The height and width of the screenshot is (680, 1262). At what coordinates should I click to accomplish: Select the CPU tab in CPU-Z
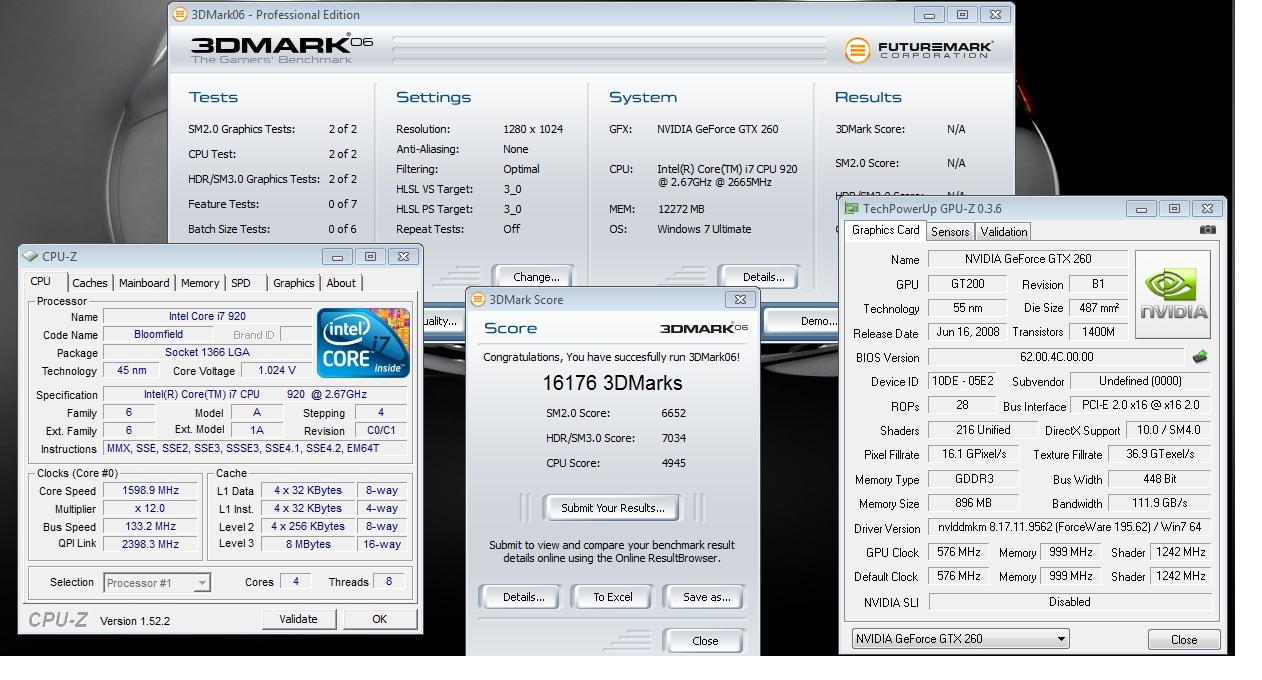click(x=41, y=282)
